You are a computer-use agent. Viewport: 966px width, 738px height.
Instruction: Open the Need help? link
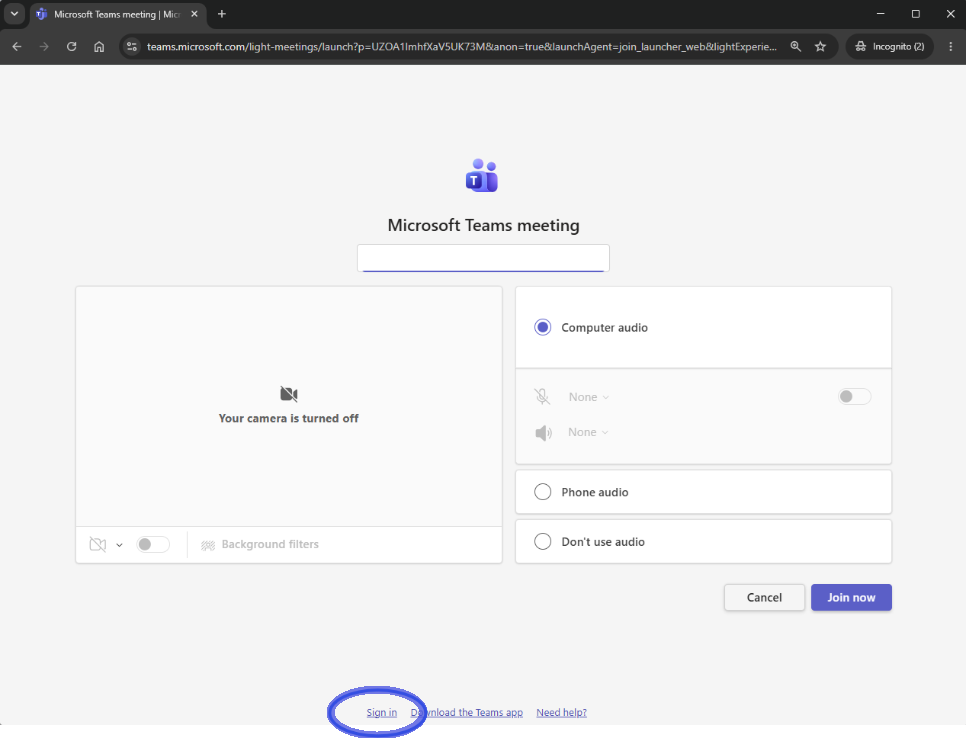562,713
